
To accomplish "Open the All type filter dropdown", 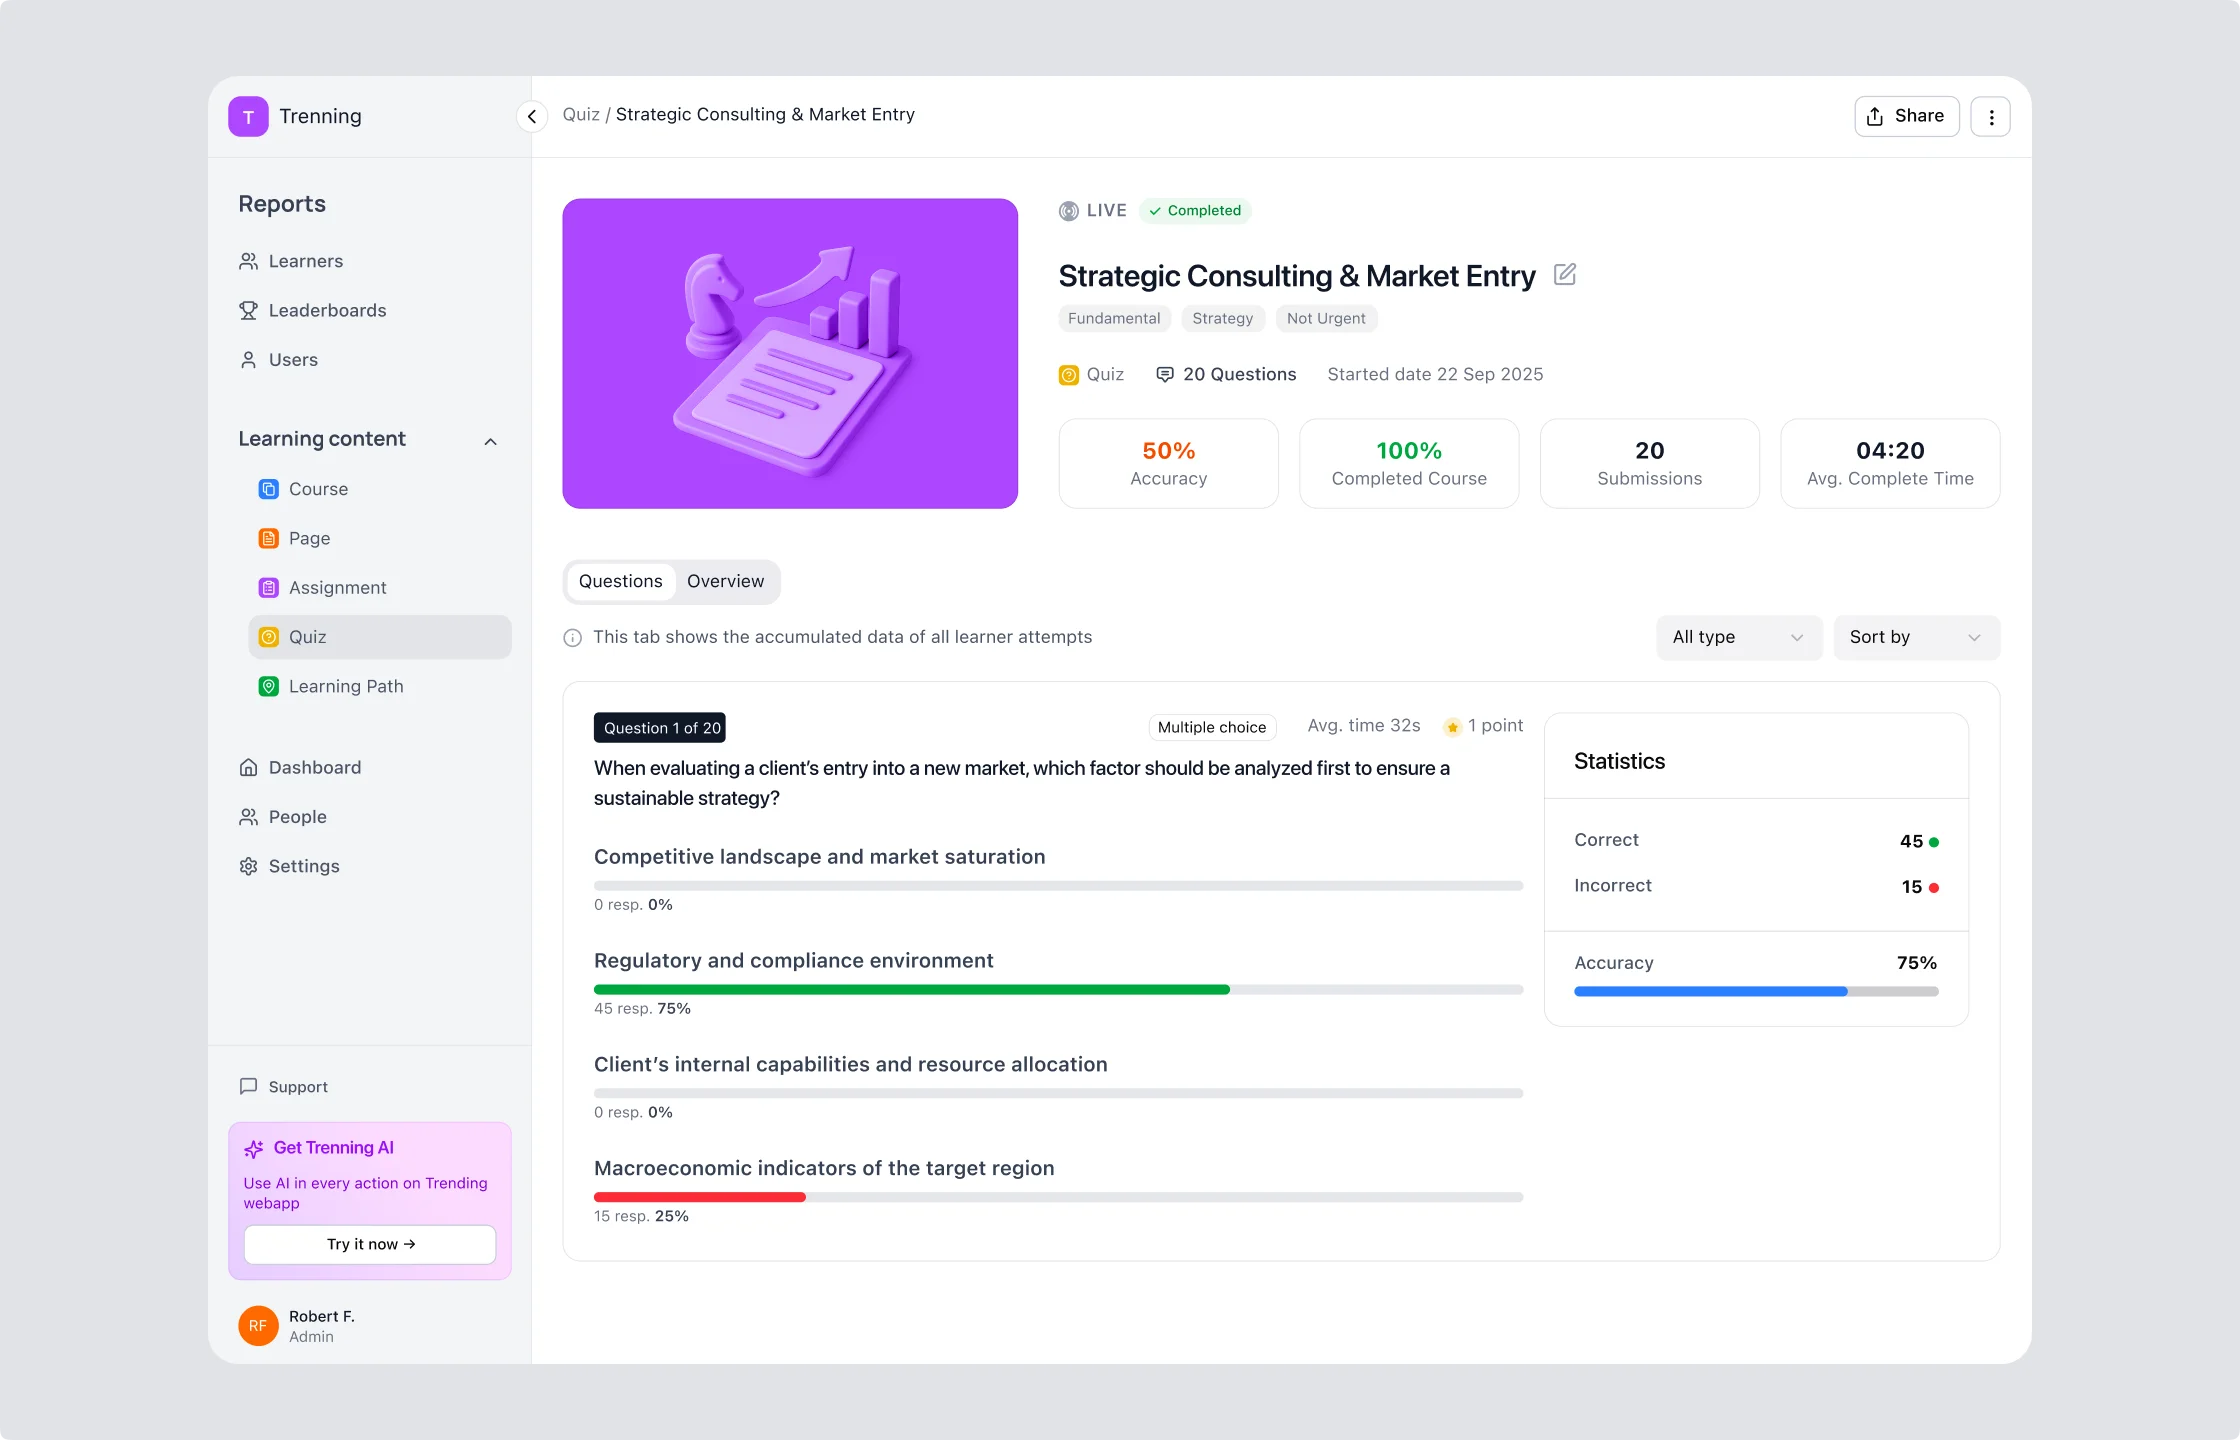I will coord(1738,637).
